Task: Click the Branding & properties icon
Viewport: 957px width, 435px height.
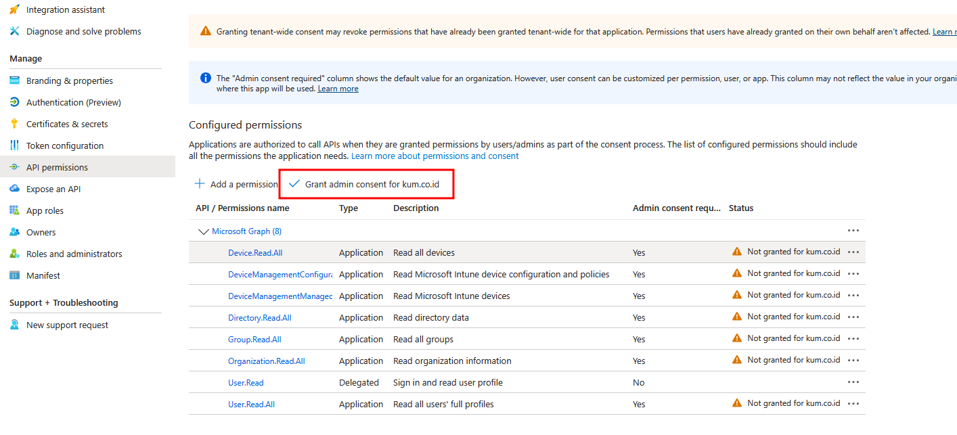Action: point(15,81)
